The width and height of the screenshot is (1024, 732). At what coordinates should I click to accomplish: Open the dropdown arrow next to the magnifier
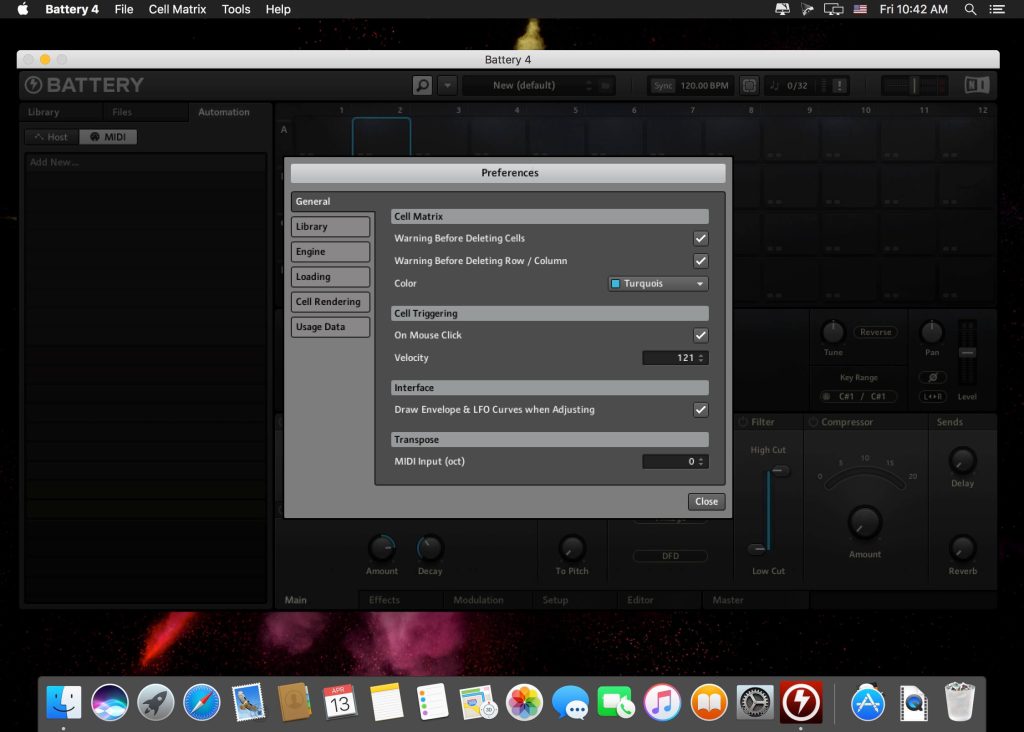click(x=446, y=85)
